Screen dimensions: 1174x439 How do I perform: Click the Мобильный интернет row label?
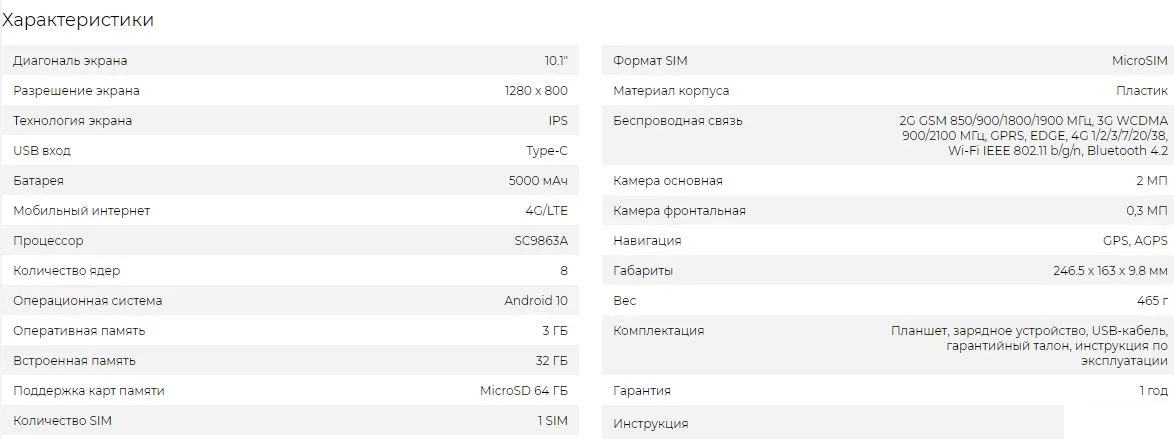click(81, 211)
